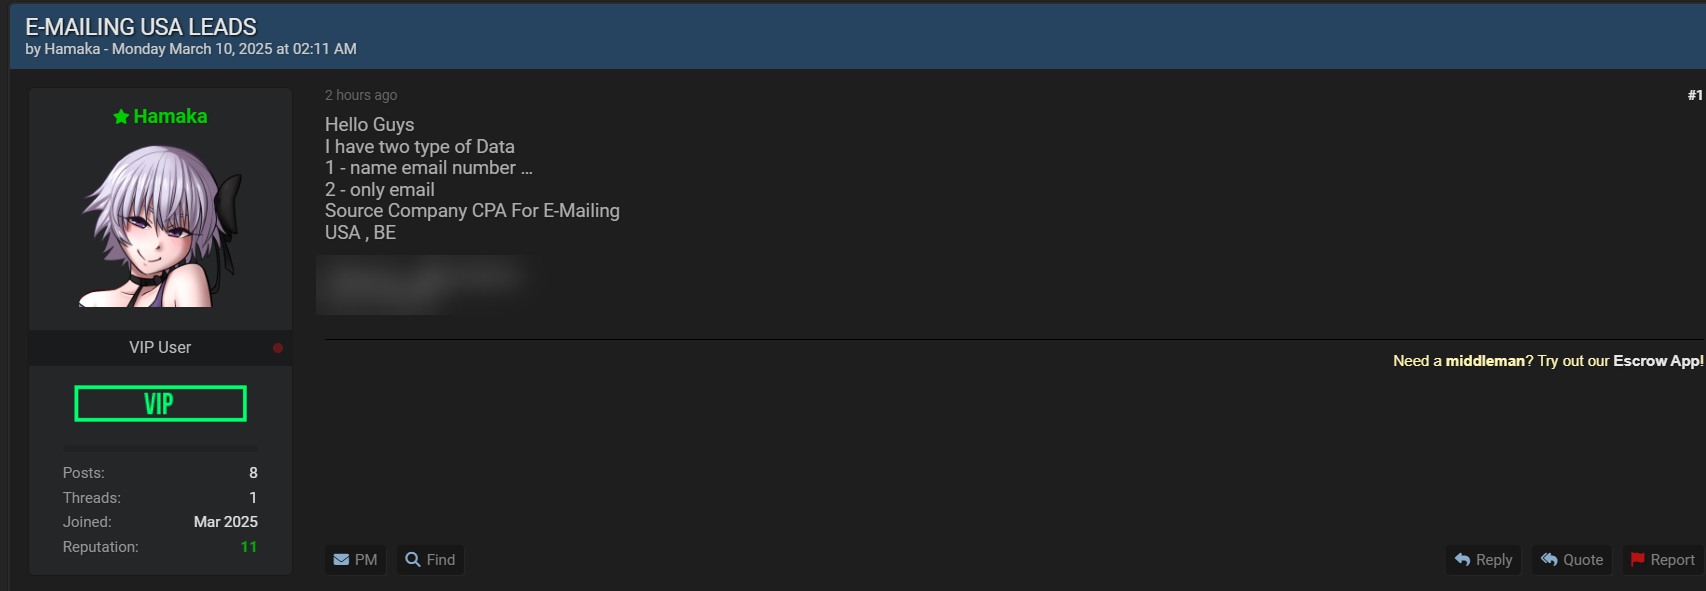Click the reputation value 11

pyautogui.click(x=249, y=547)
